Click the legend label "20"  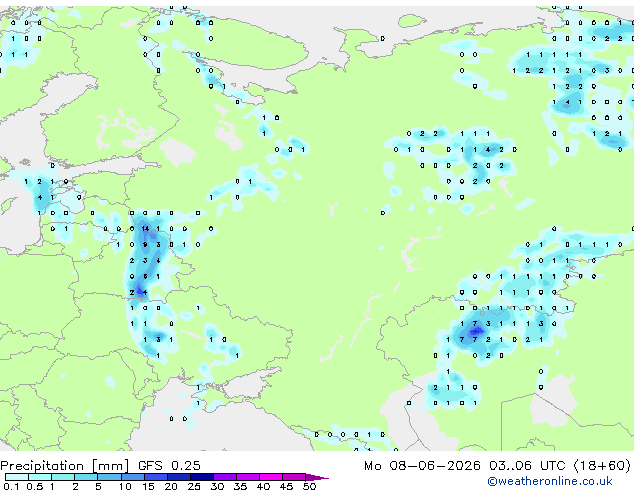click(x=171, y=486)
